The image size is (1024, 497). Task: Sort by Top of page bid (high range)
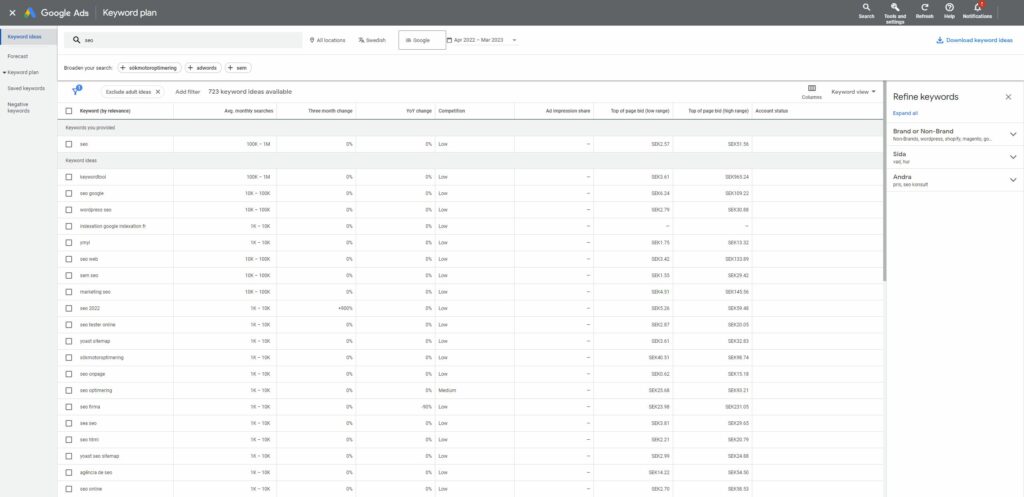tap(718, 111)
